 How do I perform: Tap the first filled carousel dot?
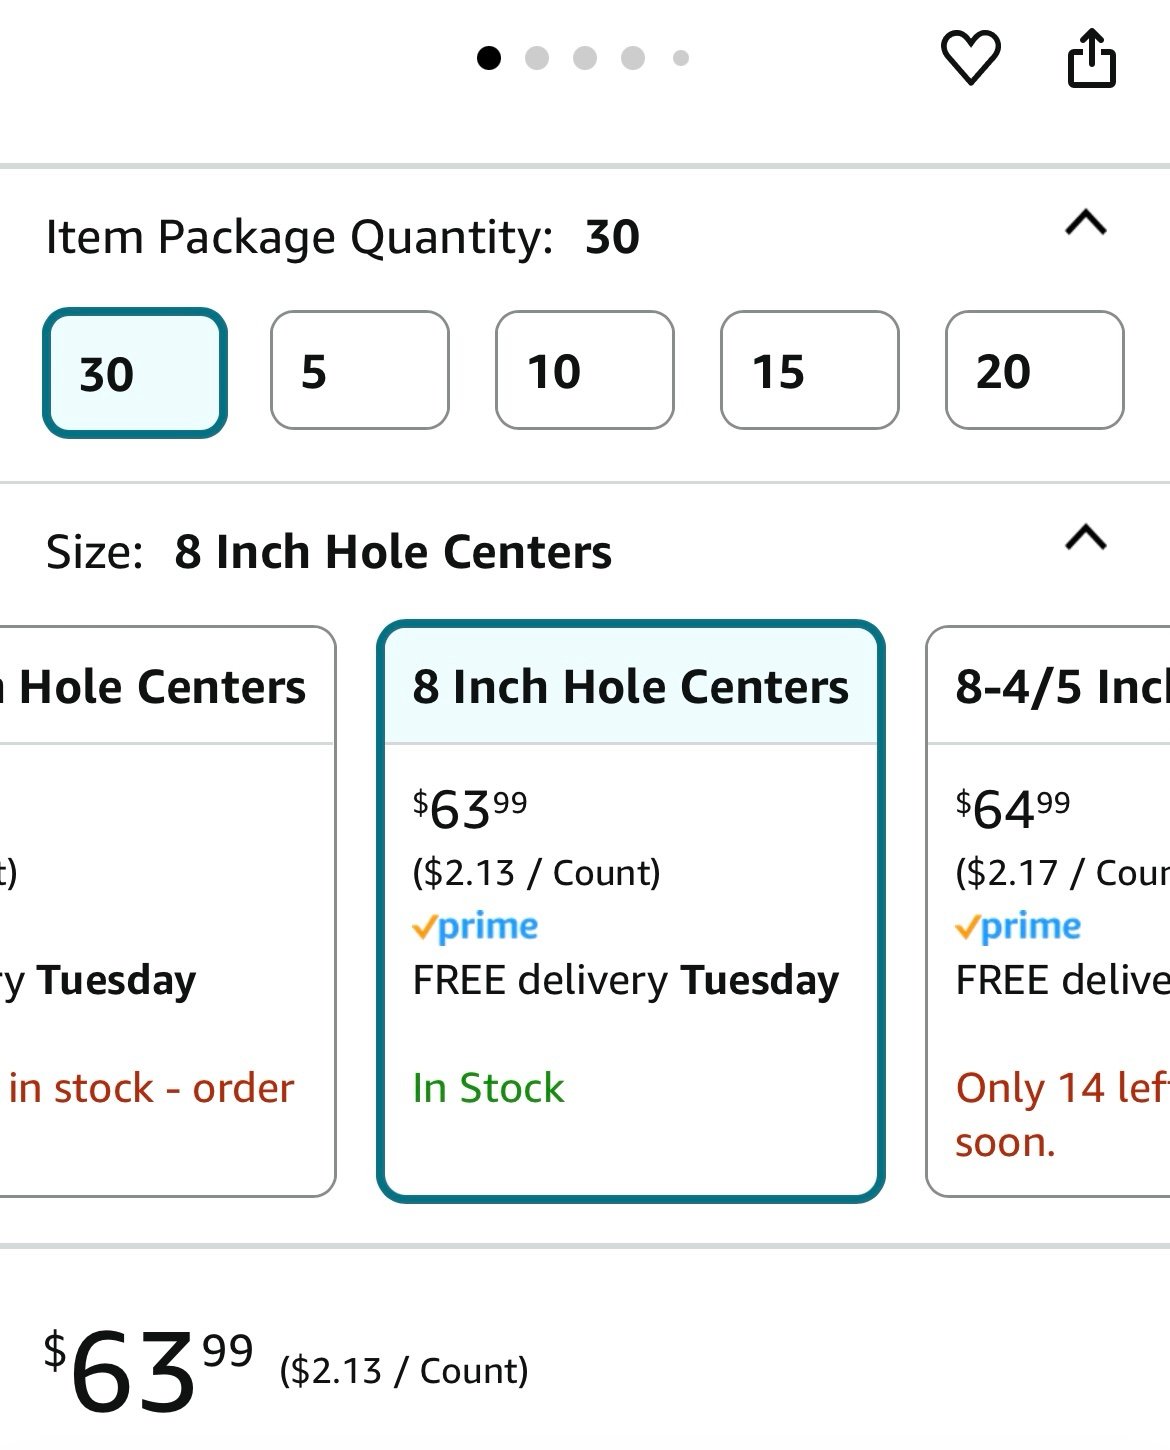click(x=489, y=58)
